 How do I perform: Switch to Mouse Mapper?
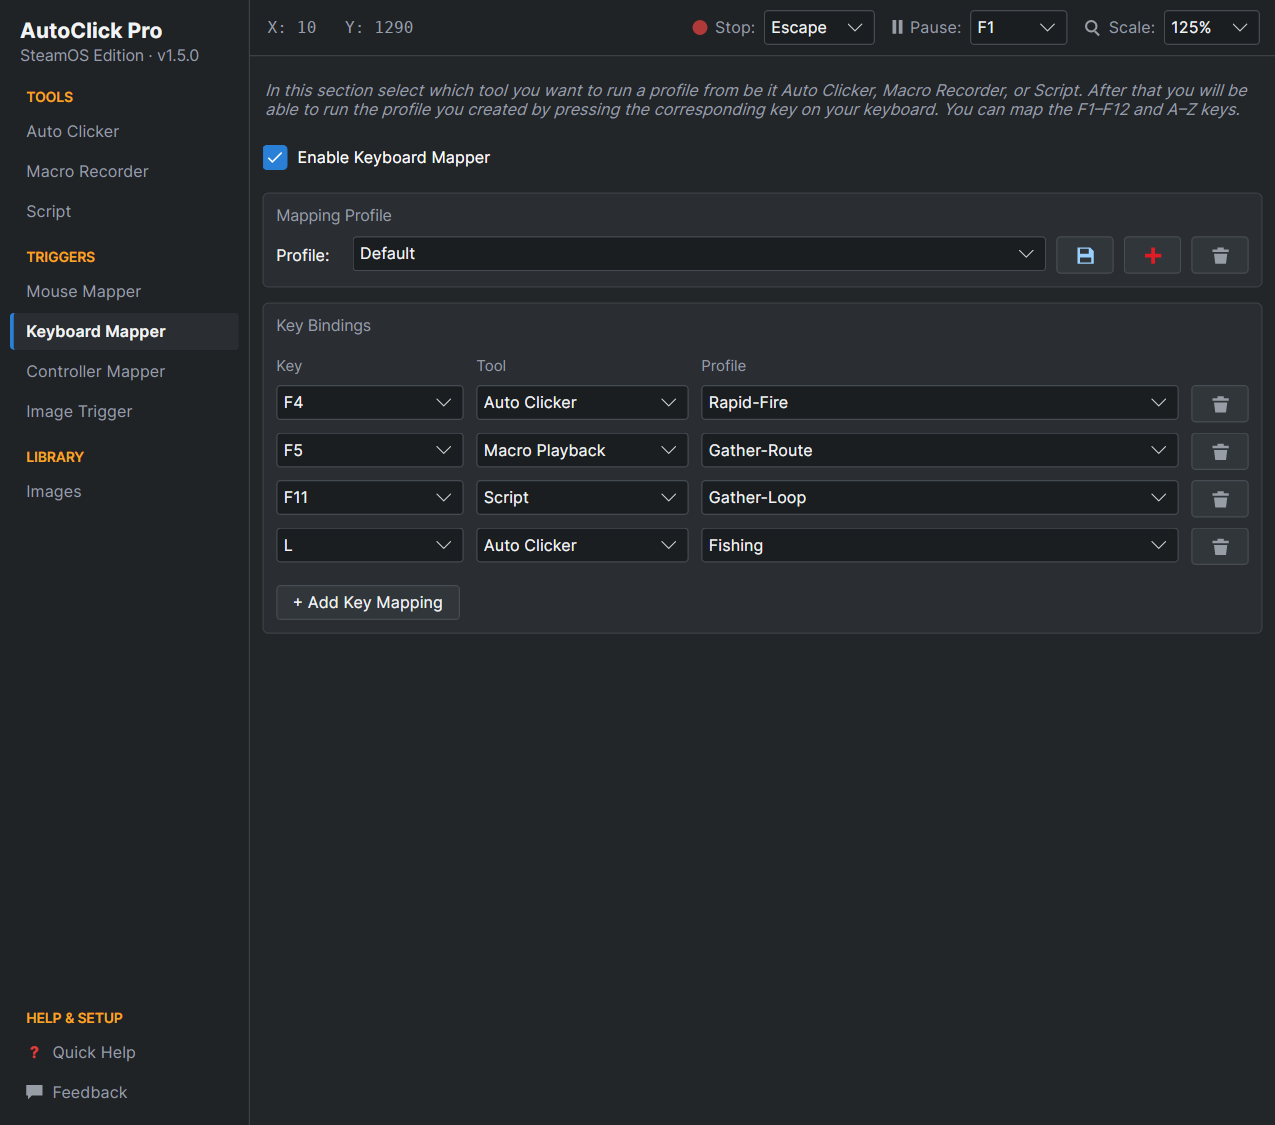[124, 291]
